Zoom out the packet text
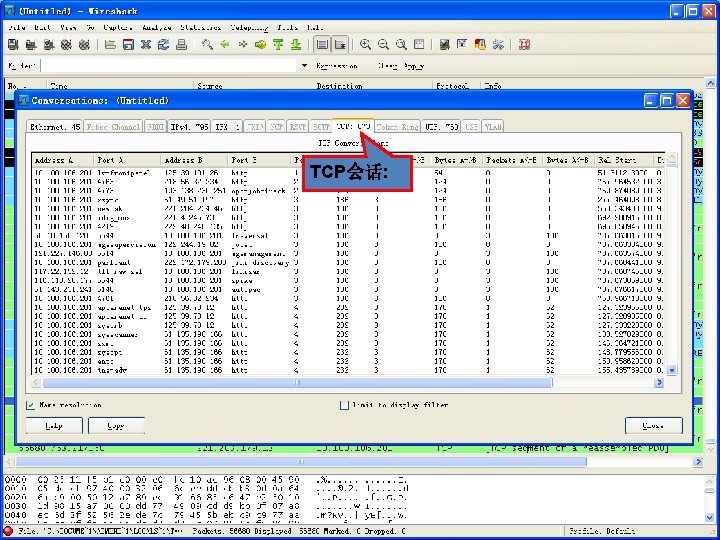The height and width of the screenshot is (540, 720). click(383, 45)
